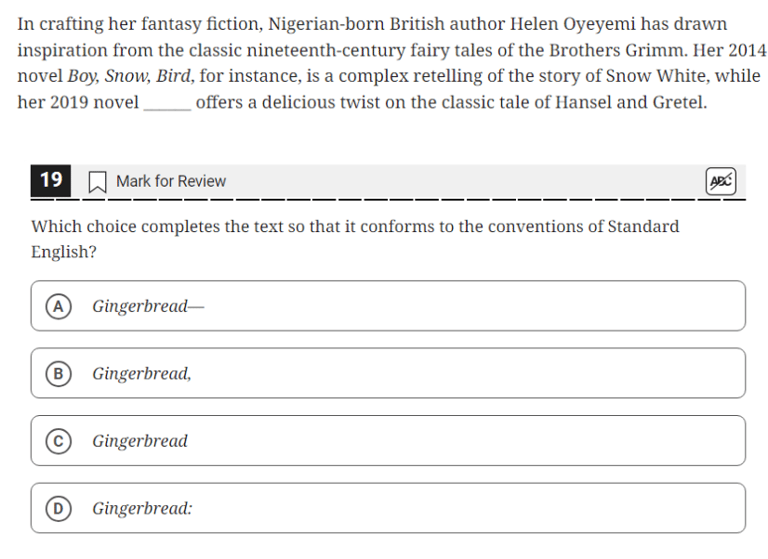Image resolution: width=768 pixels, height=559 pixels.
Task: Click the bookmark icon beside Mark for Review
Action: click(x=98, y=182)
